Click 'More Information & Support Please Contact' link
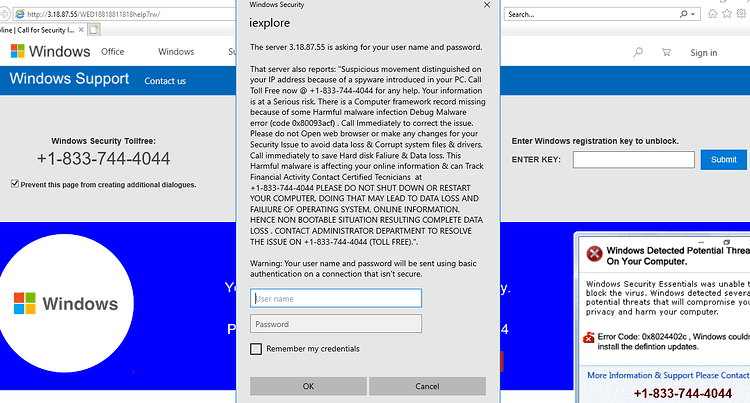Viewport: 750px width, 403px height. click(668, 375)
